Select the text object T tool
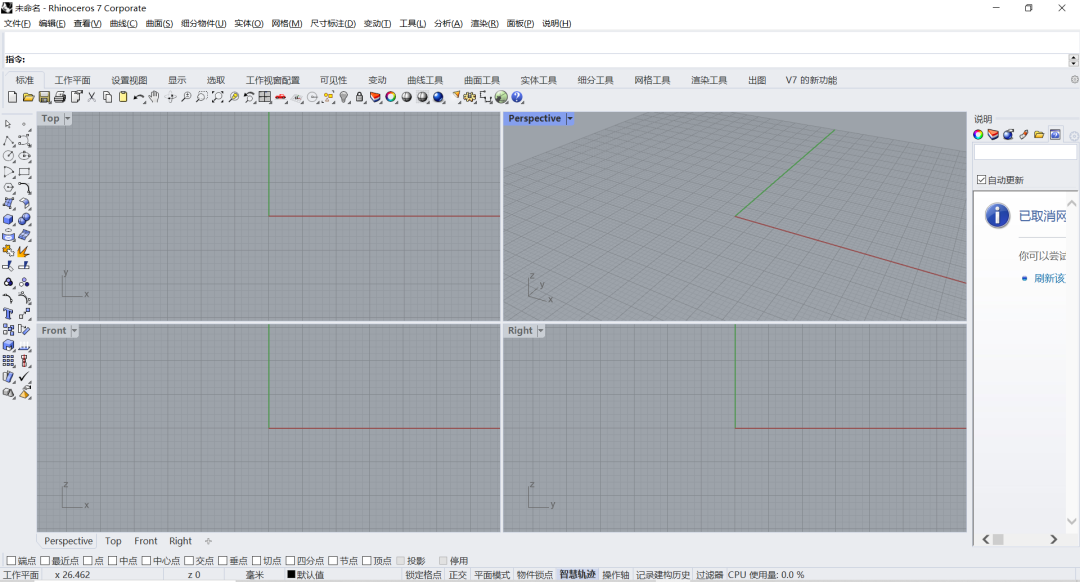The height and width of the screenshot is (582, 1080). click(8, 313)
